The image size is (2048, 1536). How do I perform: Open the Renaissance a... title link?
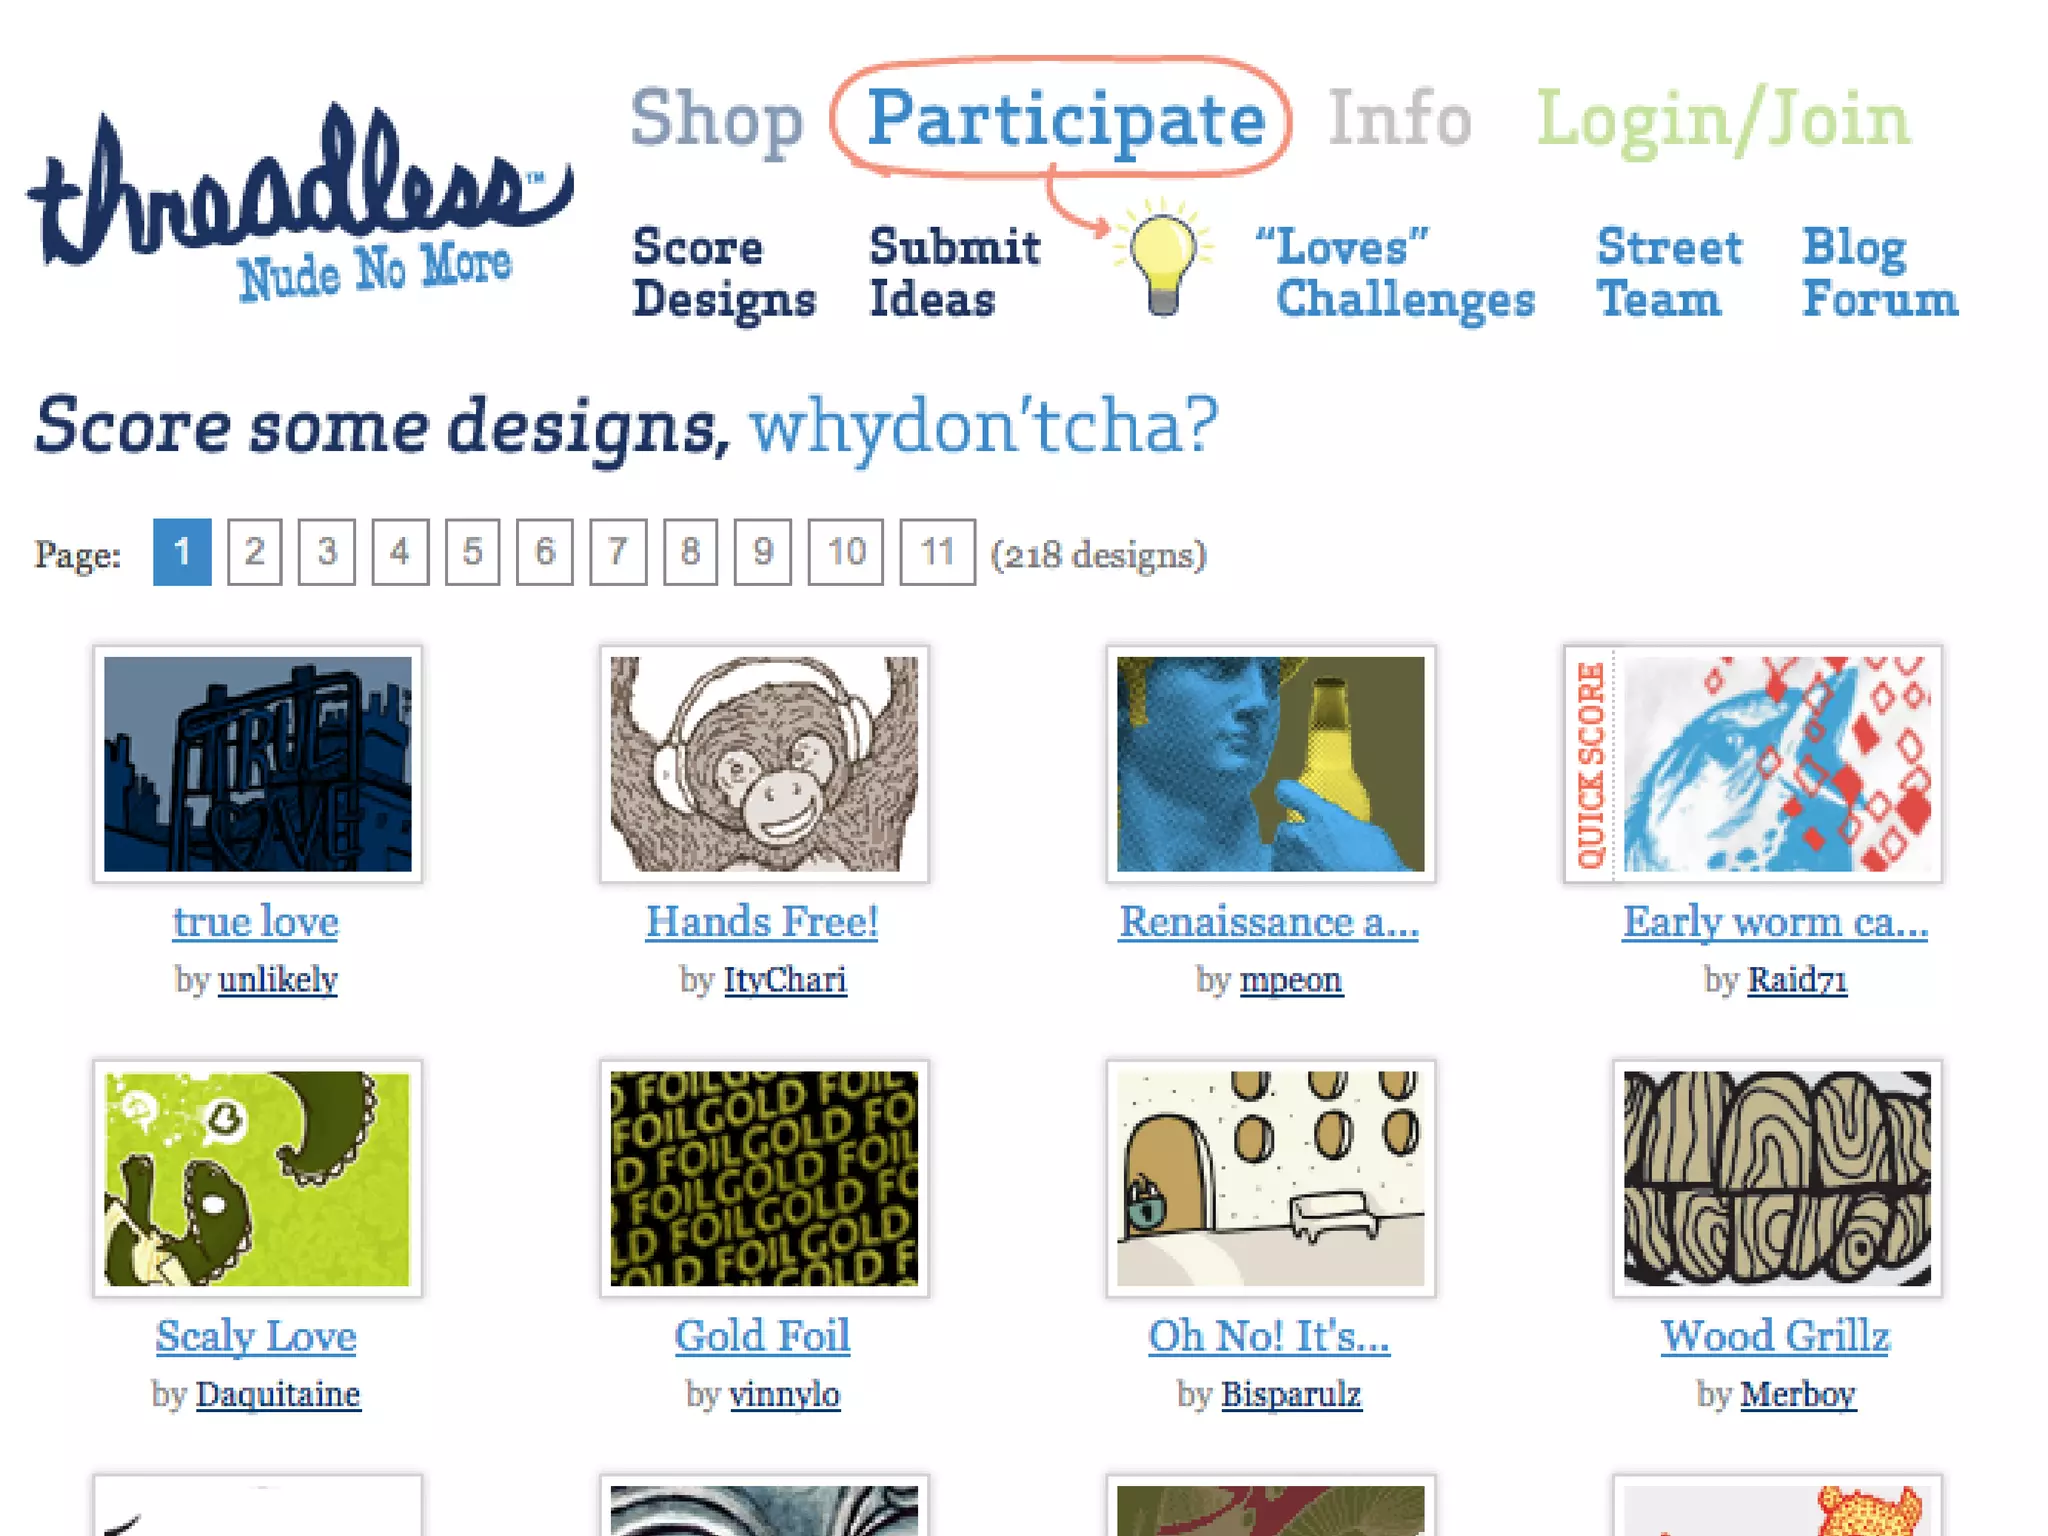tap(1269, 921)
